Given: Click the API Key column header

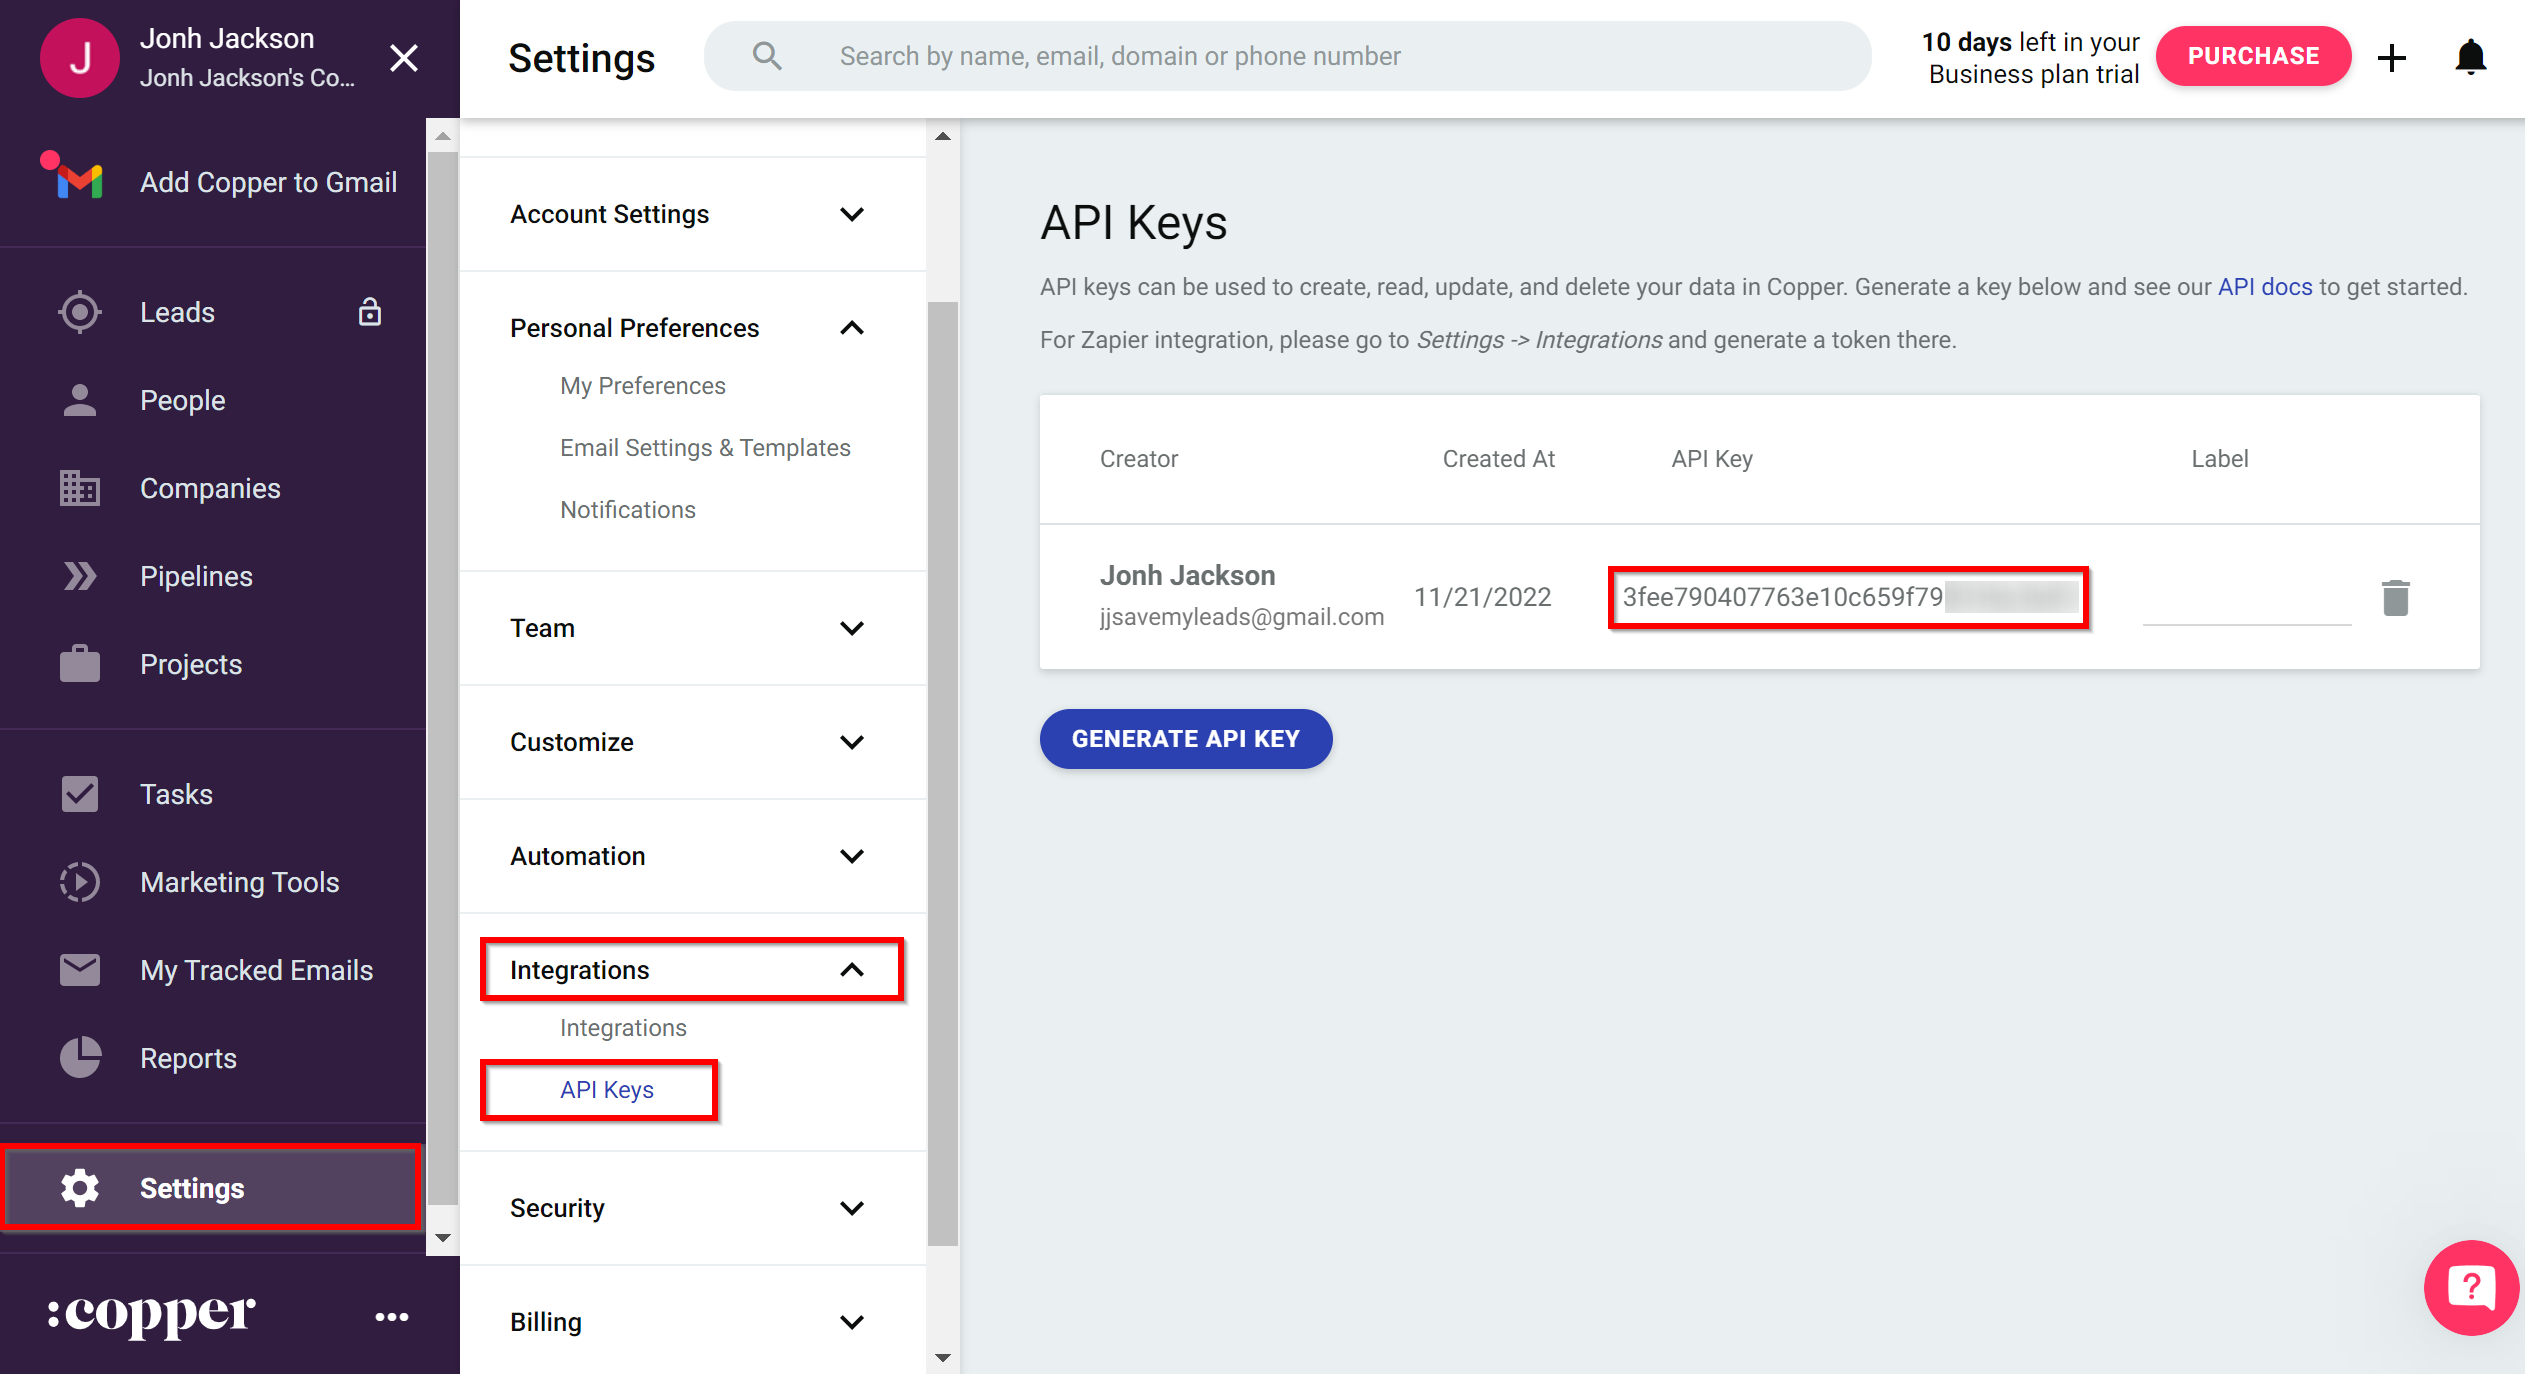Looking at the screenshot, I should (x=1712, y=459).
